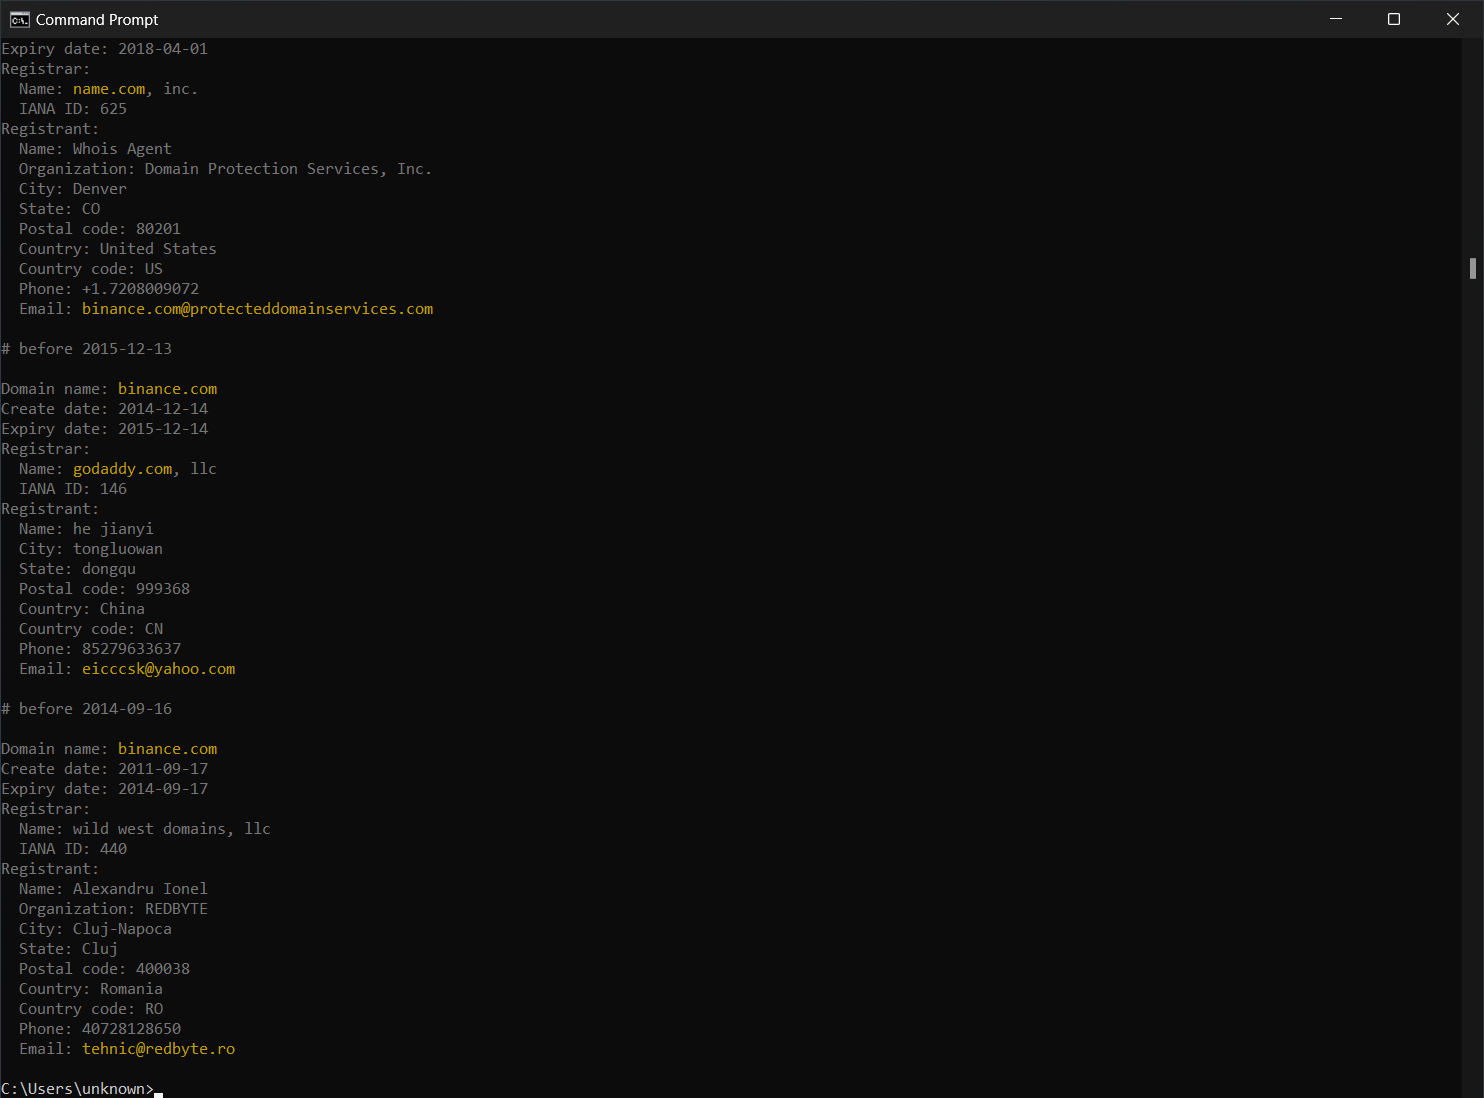Maximize the Command Prompt window
The width and height of the screenshot is (1484, 1098).
point(1394,18)
